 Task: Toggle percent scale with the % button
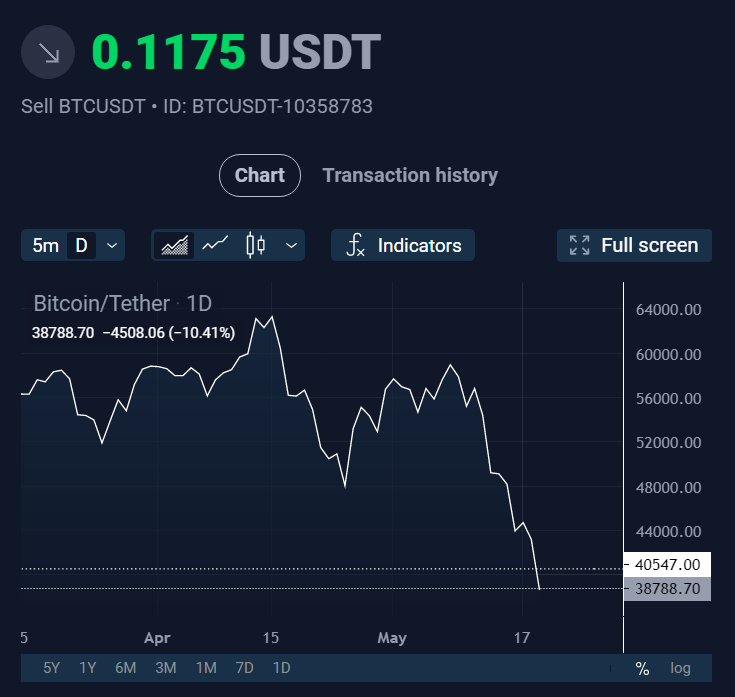click(x=642, y=668)
